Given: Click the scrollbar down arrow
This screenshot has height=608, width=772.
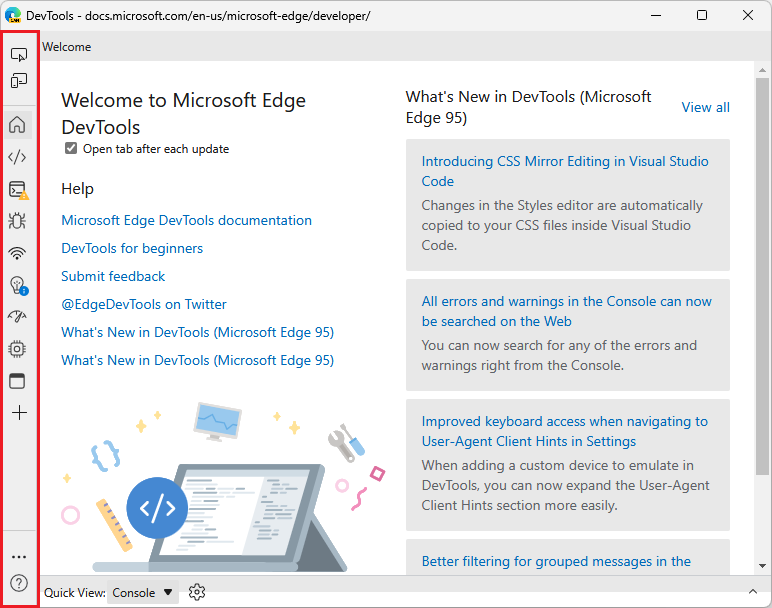Looking at the screenshot, I should [763, 566].
